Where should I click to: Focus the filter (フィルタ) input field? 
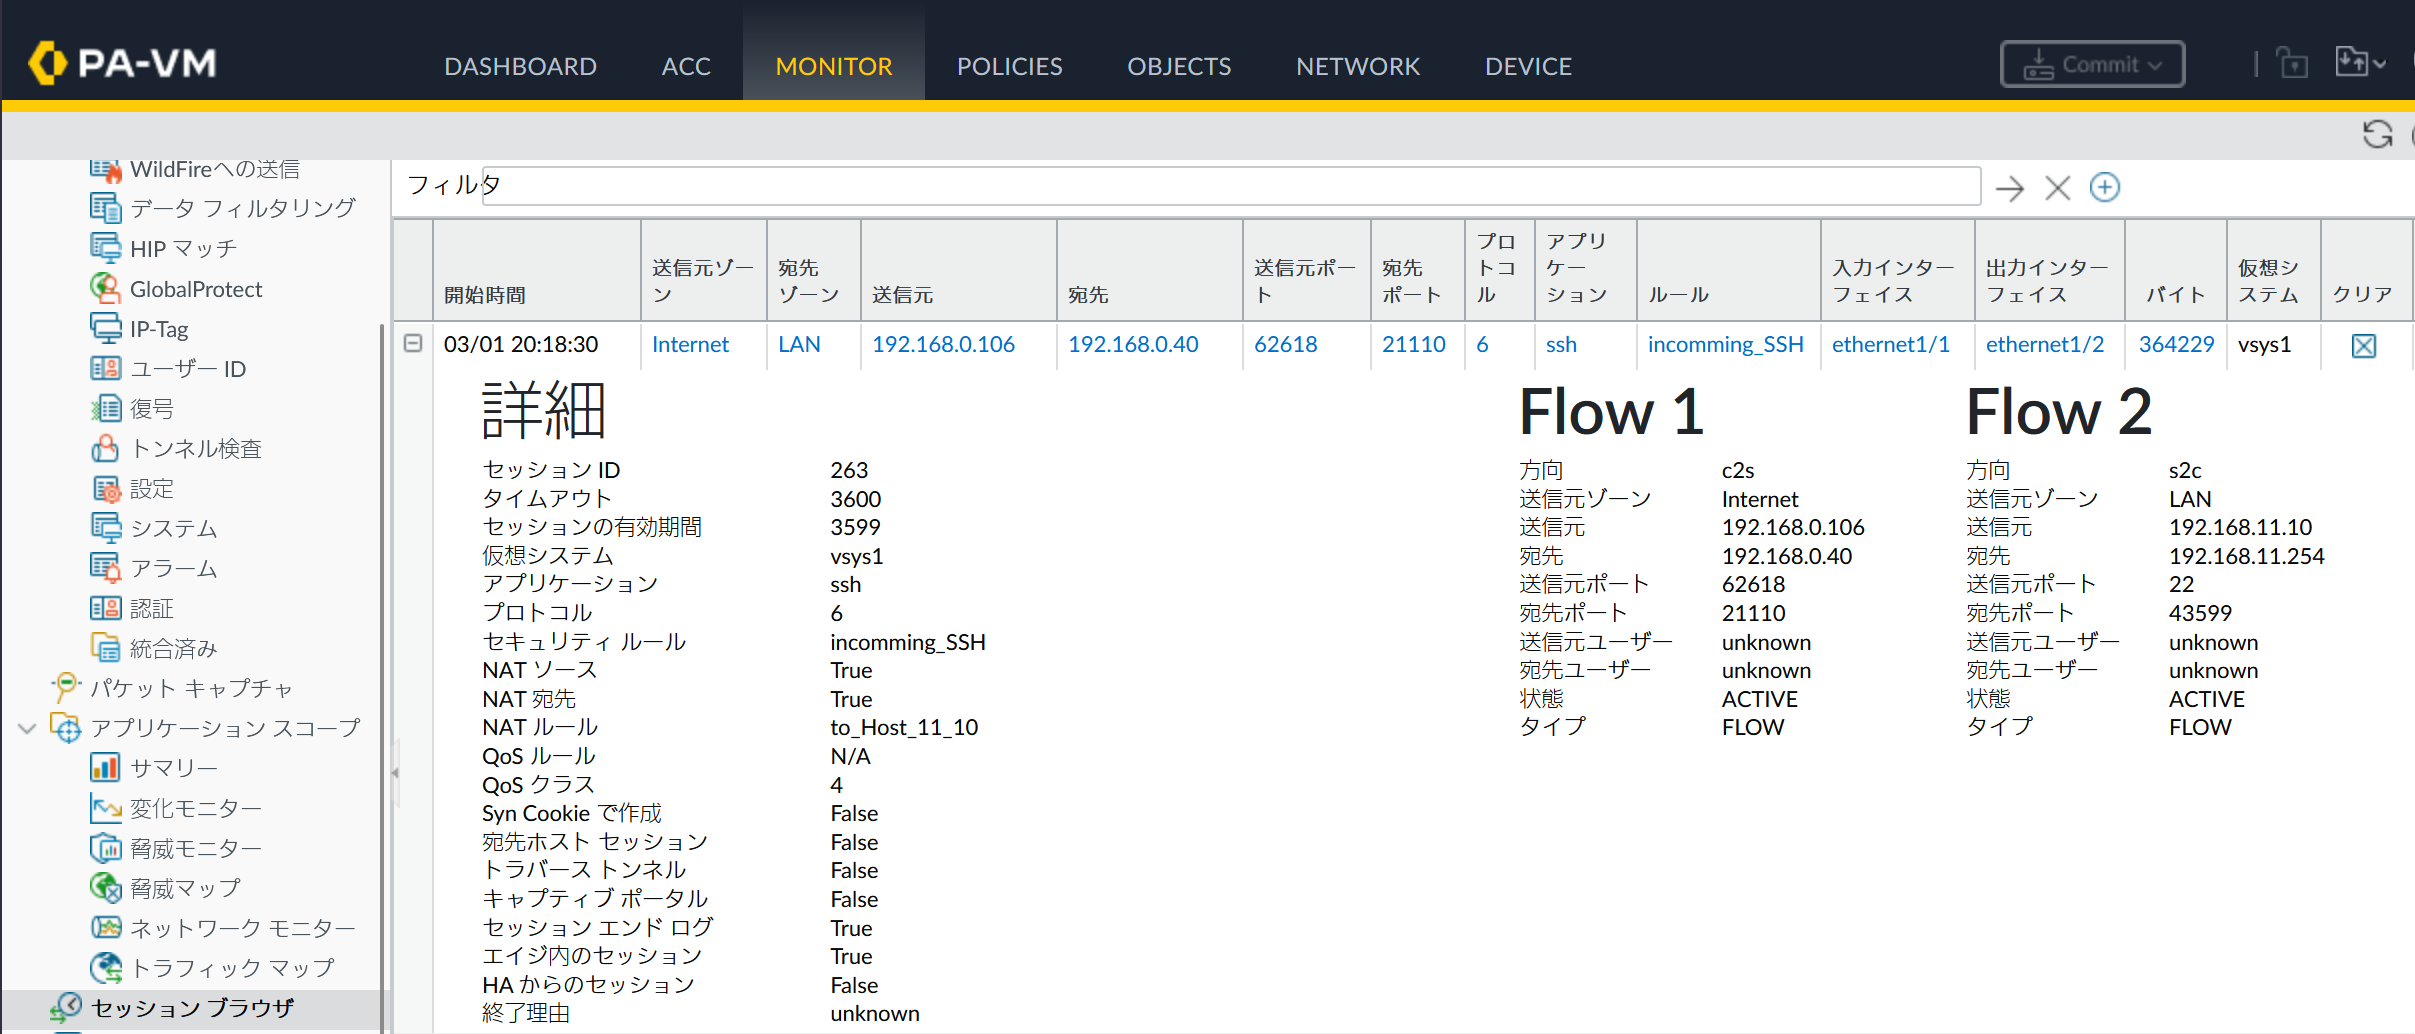[1231, 187]
